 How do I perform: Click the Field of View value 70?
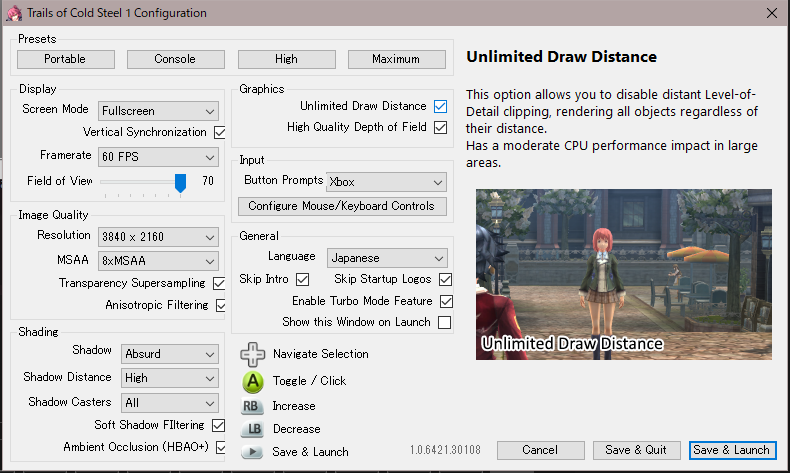208,181
